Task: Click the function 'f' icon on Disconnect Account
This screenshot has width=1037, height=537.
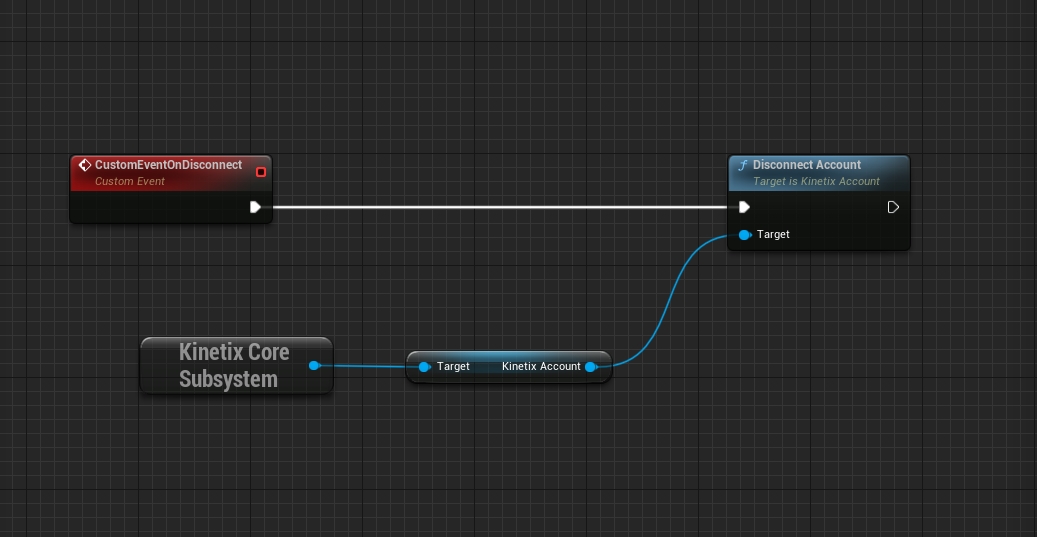Action: 742,165
